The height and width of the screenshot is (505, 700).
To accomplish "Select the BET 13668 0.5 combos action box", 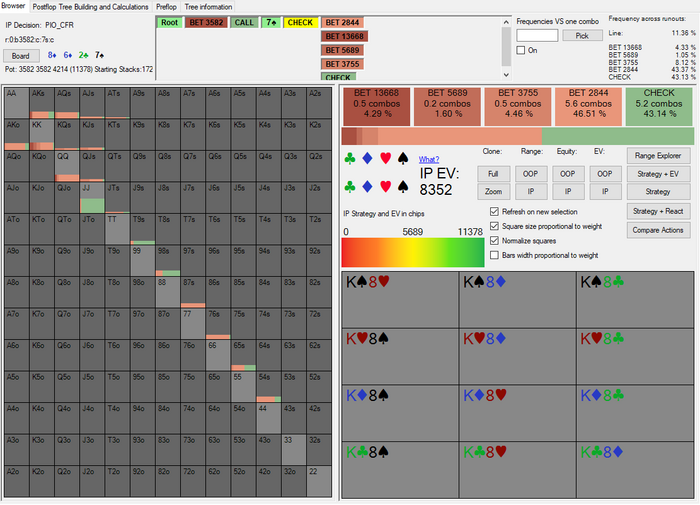I will pos(376,106).
